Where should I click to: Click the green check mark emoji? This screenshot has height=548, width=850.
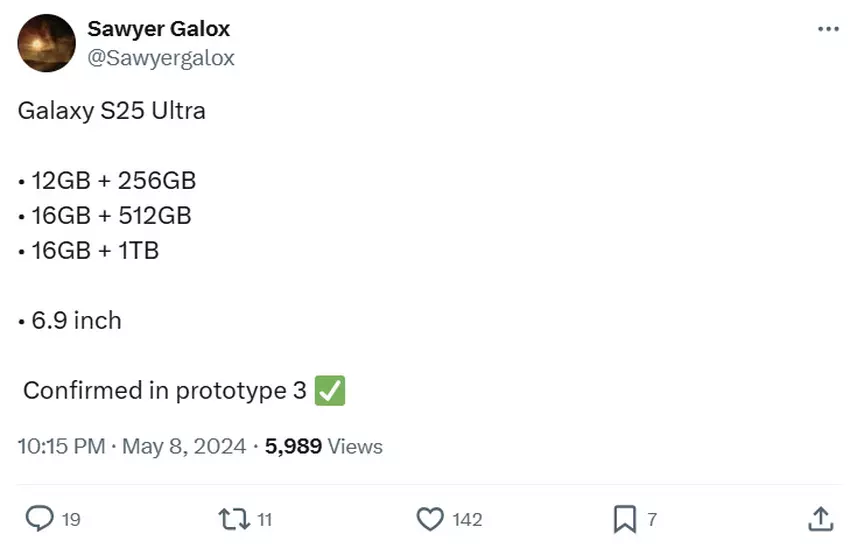(330, 391)
